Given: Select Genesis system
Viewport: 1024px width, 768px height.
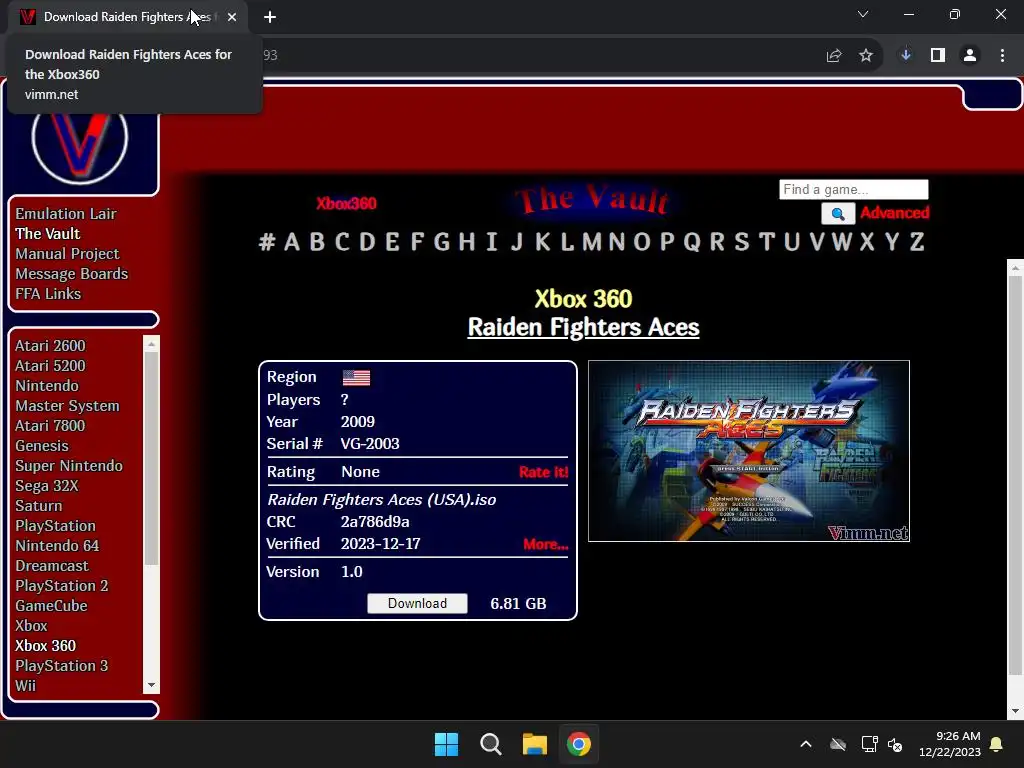Looking at the screenshot, I should 42,446.
